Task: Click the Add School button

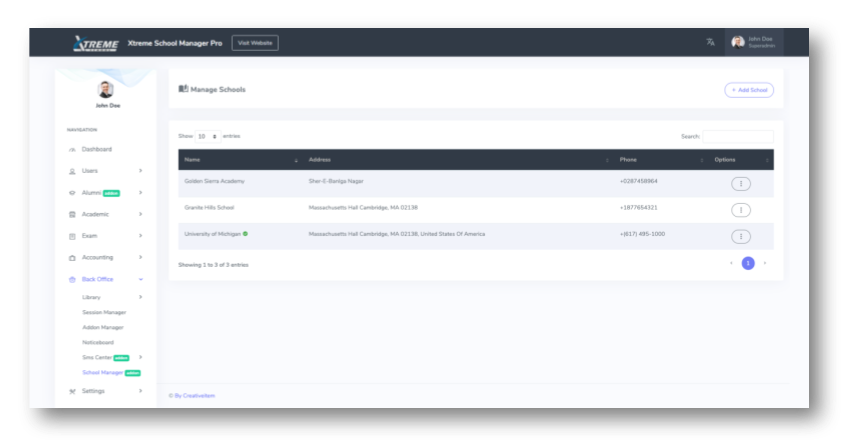Action: [748, 90]
